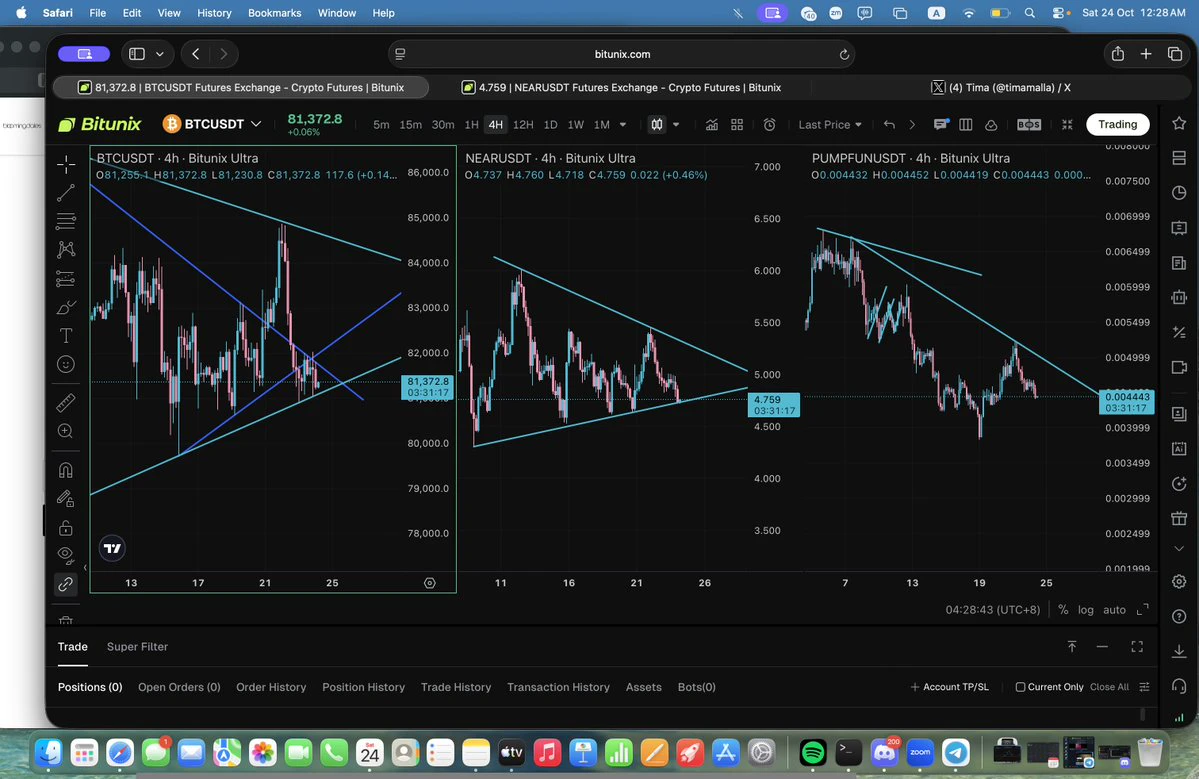Select the crosshair cursor tool
The width and height of the screenshot is (1199, 779).
(x=66, y=164)
